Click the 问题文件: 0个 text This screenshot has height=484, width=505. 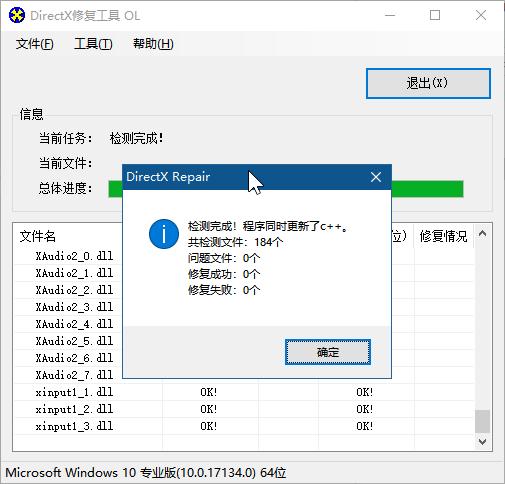(x=224, y=258)
